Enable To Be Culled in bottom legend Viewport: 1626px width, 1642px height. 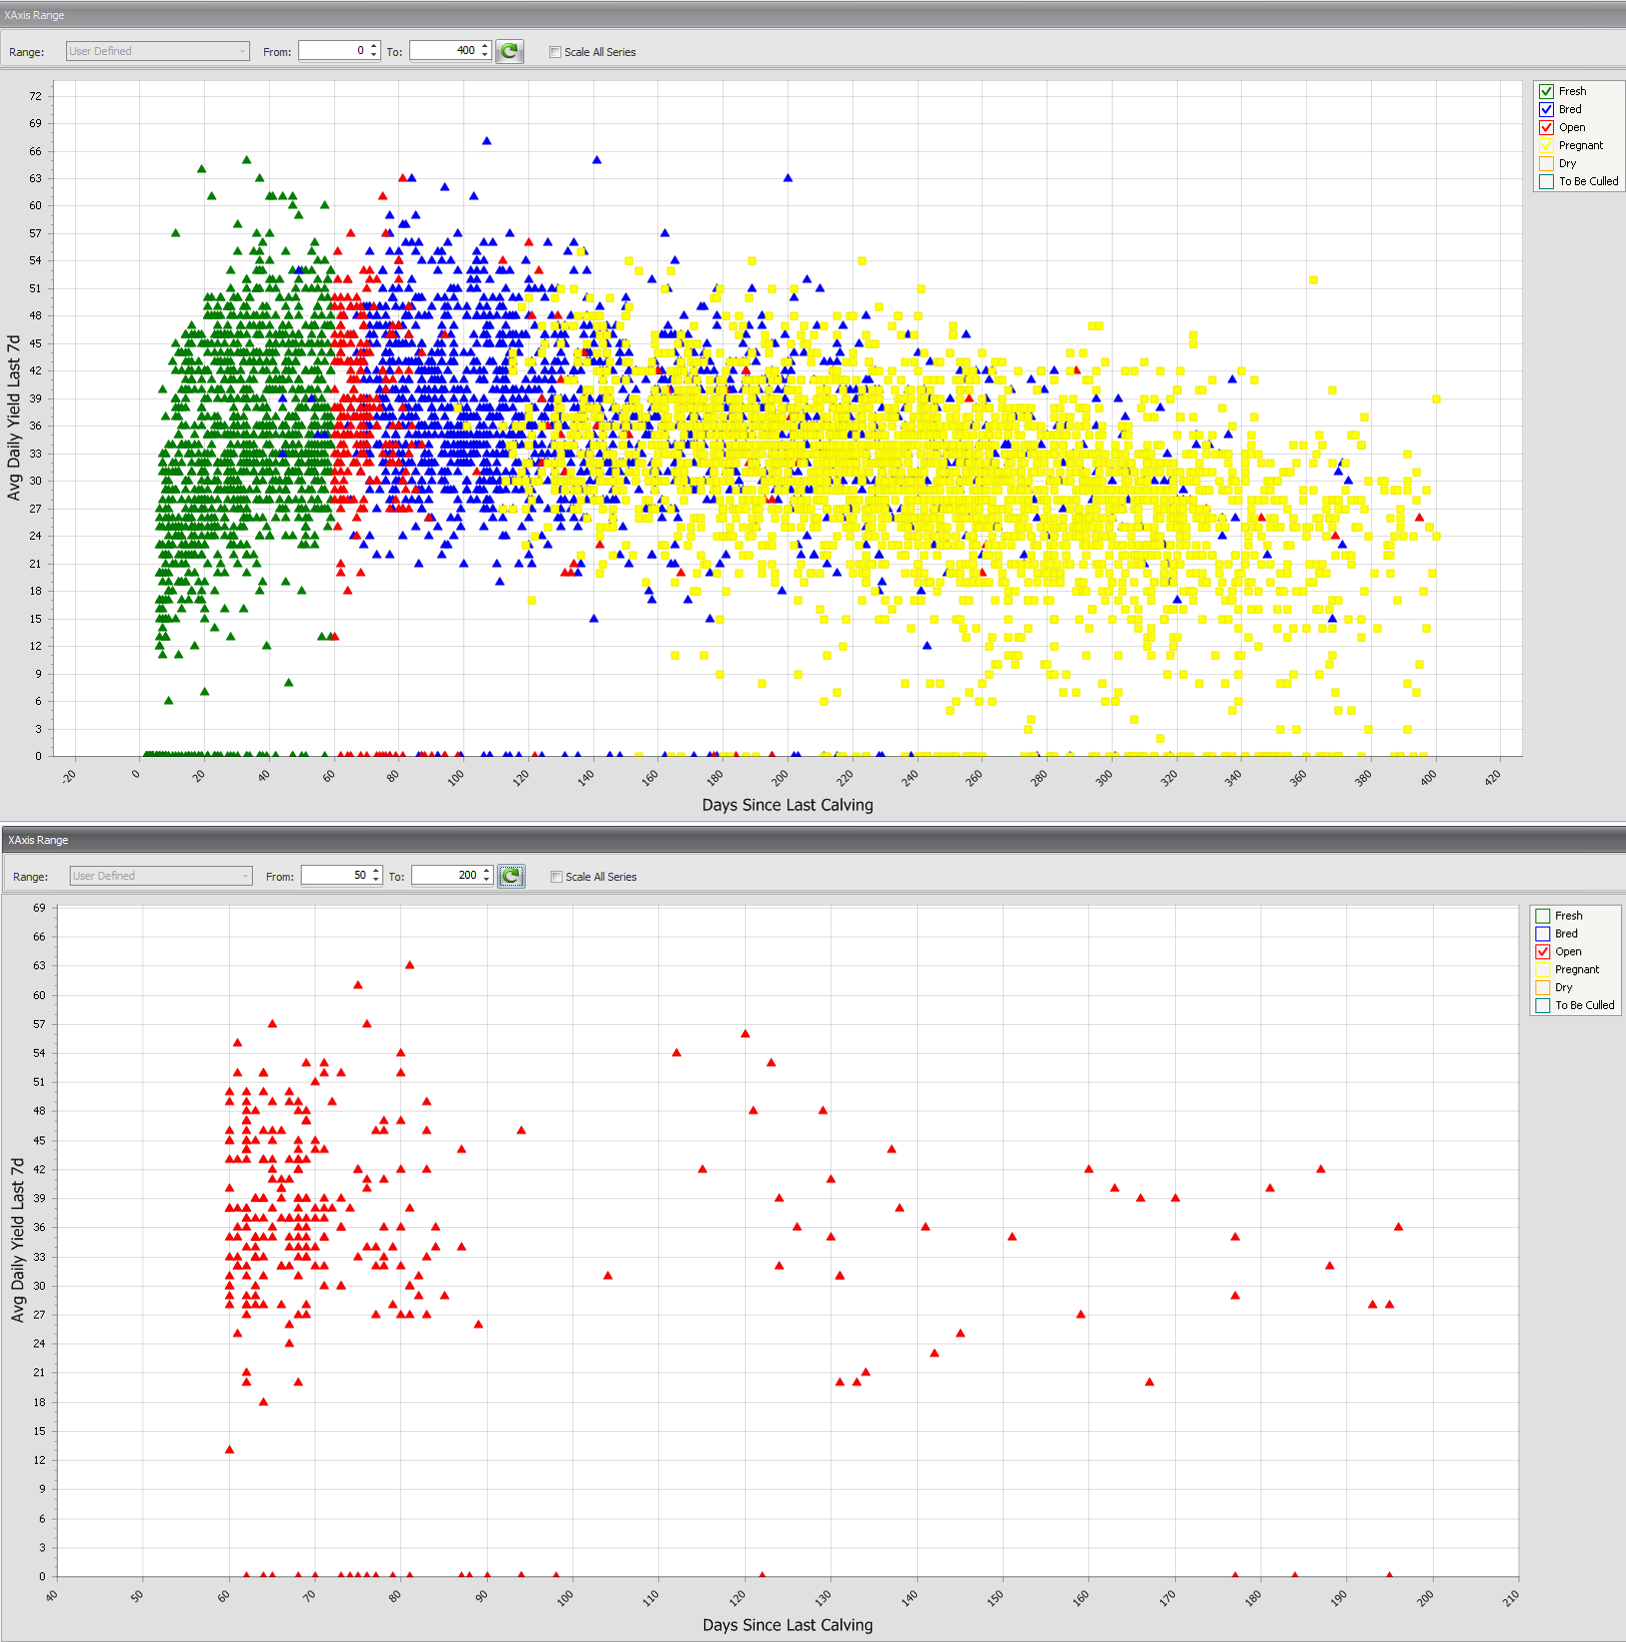coord(1542,1005)
